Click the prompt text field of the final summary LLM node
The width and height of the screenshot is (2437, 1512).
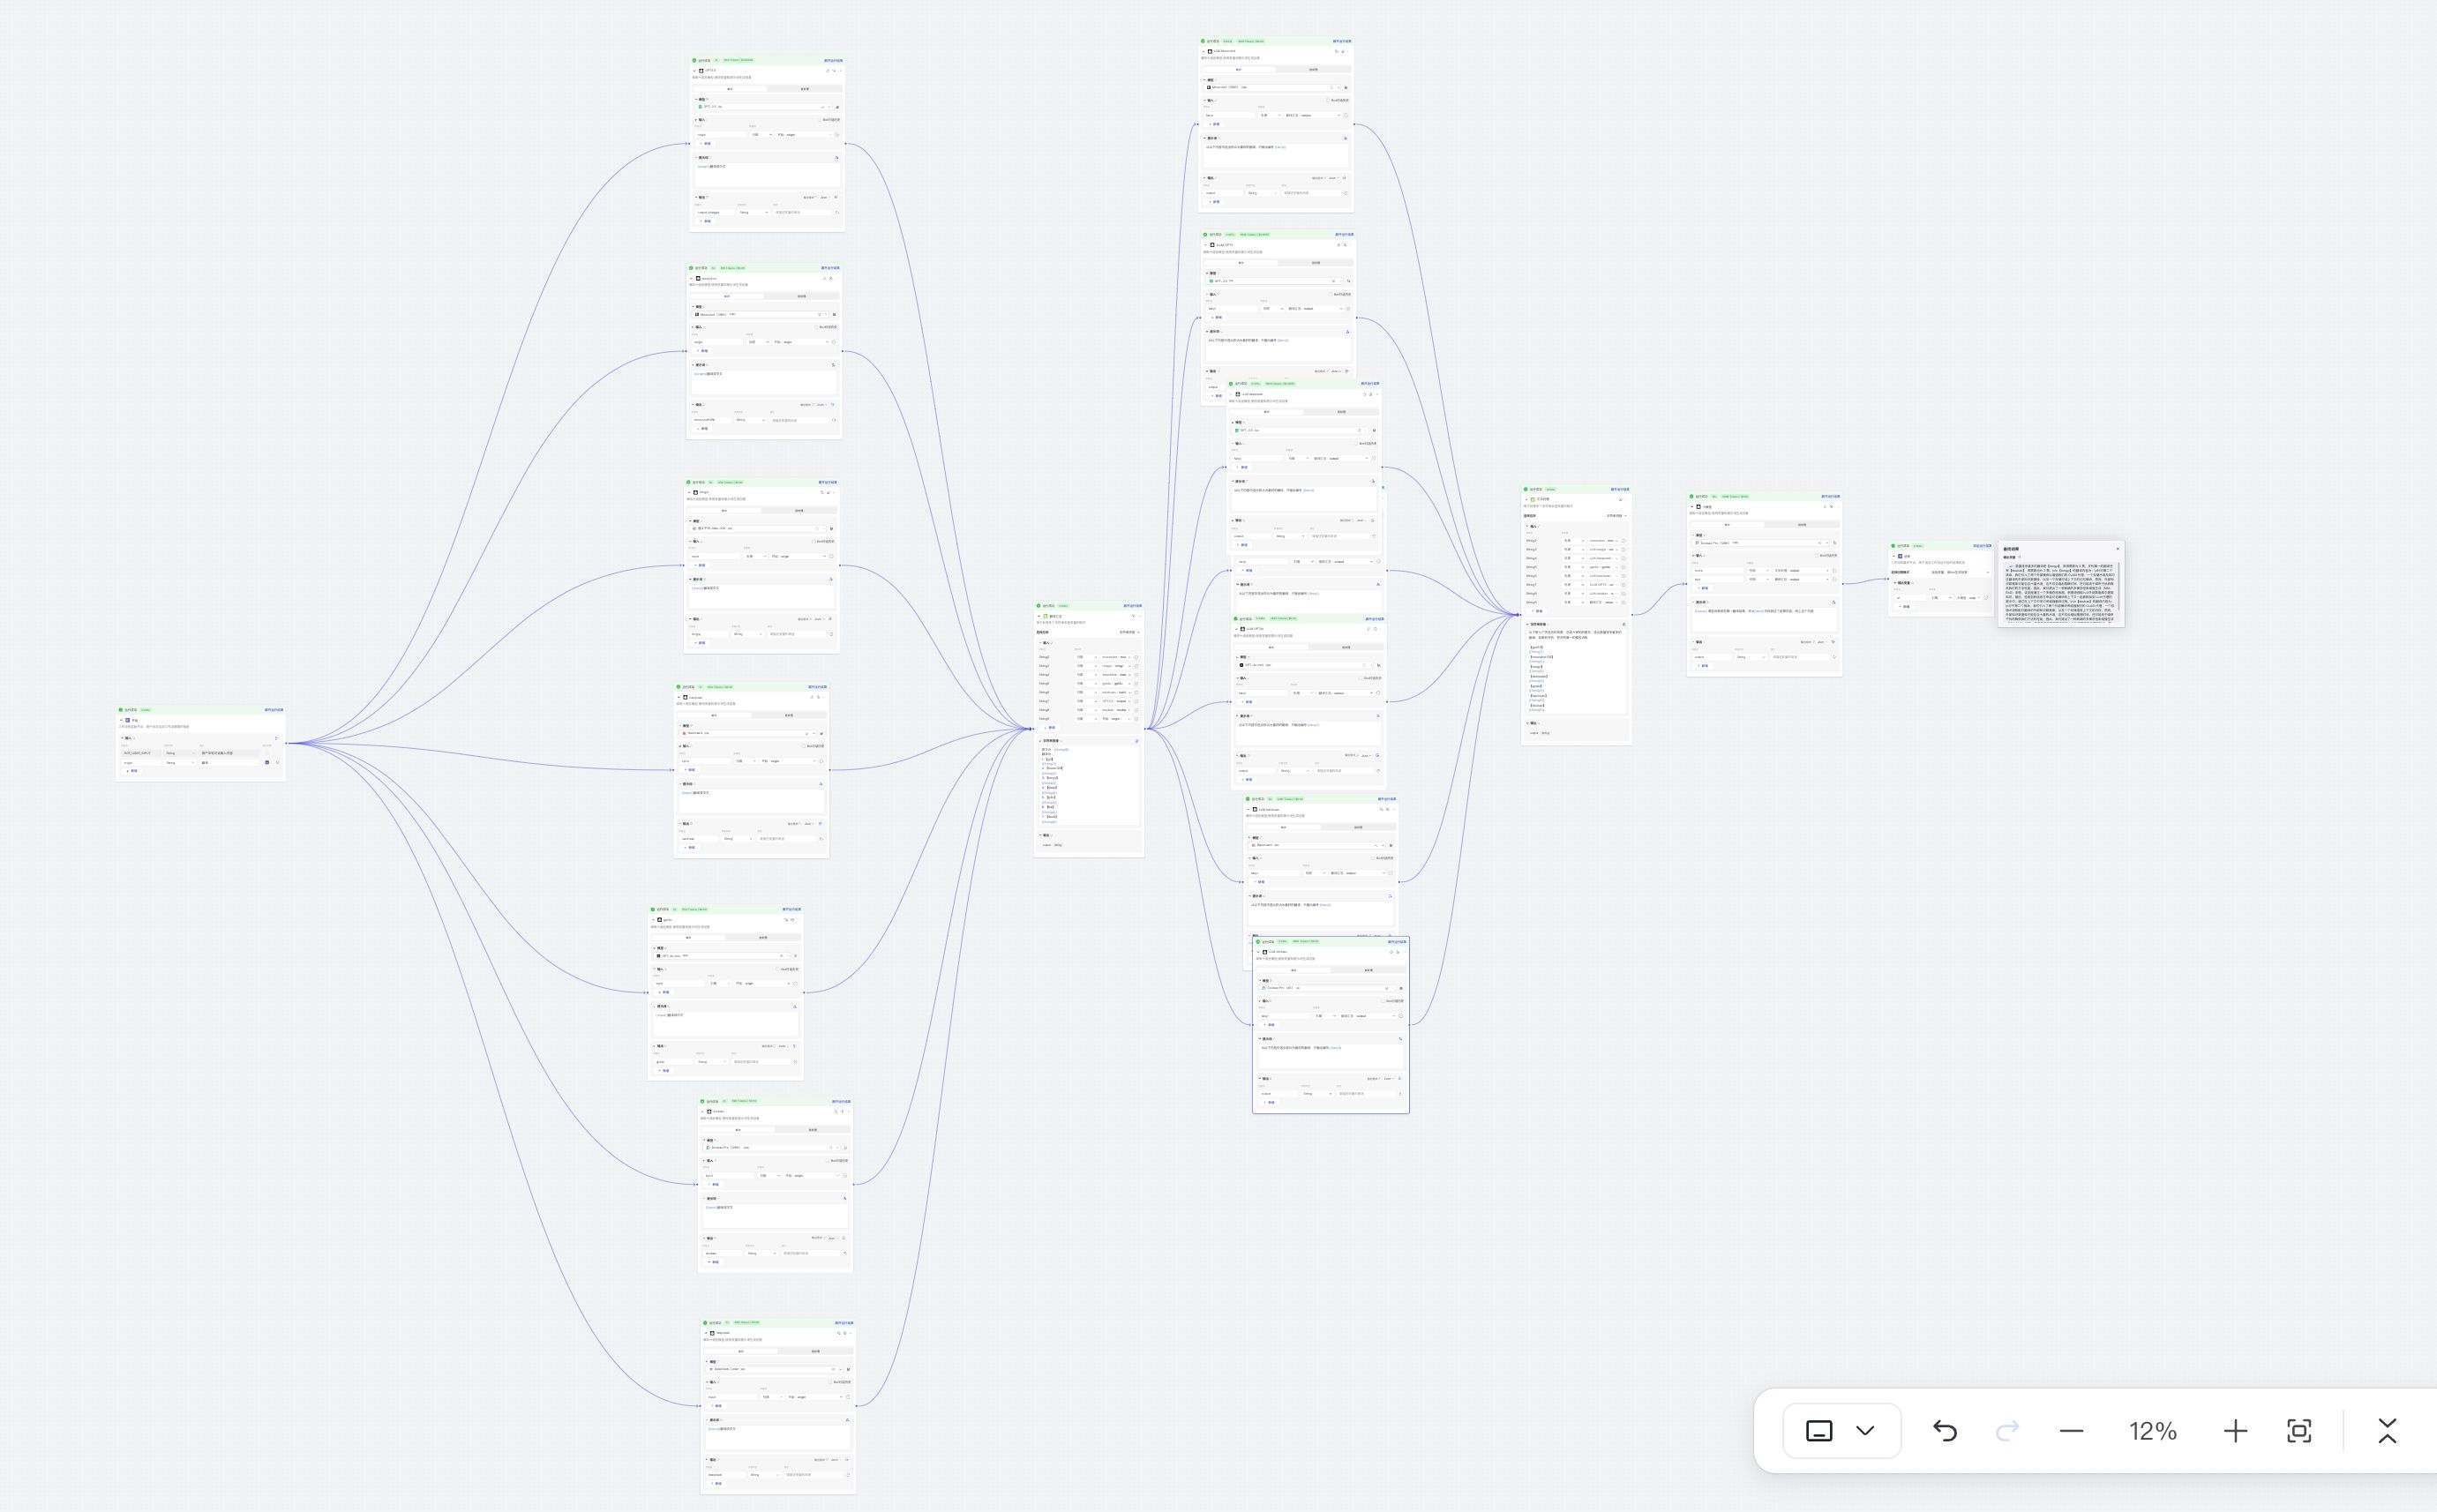tap(1763, 620)
